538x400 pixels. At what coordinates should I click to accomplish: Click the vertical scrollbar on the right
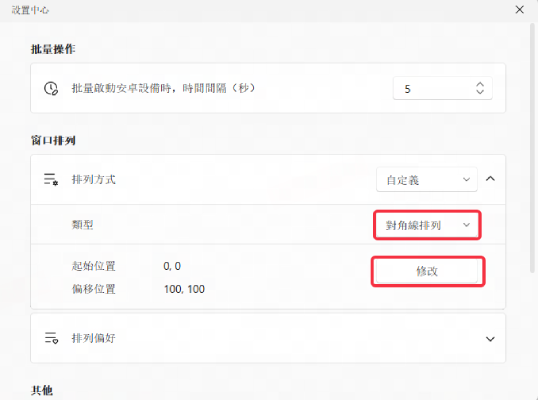tap(533, 148)
